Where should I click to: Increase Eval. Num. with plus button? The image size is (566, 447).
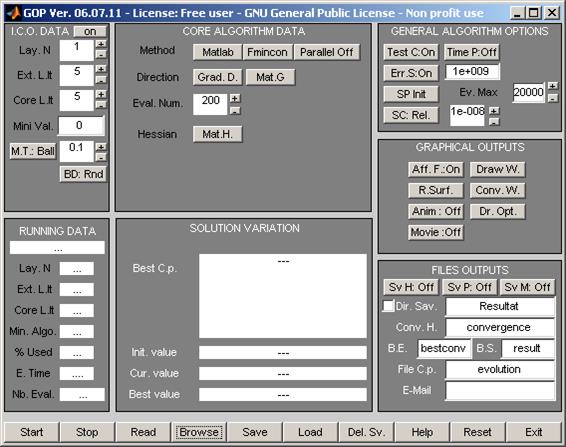(235, 98)
